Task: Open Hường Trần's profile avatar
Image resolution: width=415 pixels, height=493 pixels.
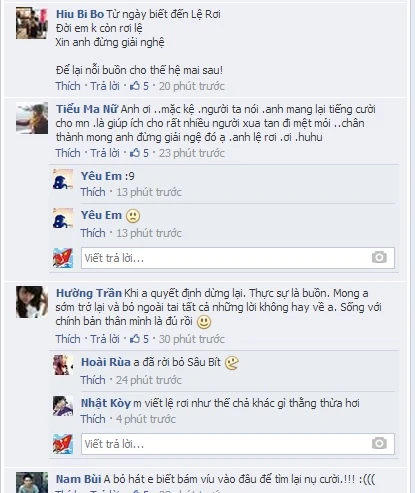Action: (x=32, y=302)
